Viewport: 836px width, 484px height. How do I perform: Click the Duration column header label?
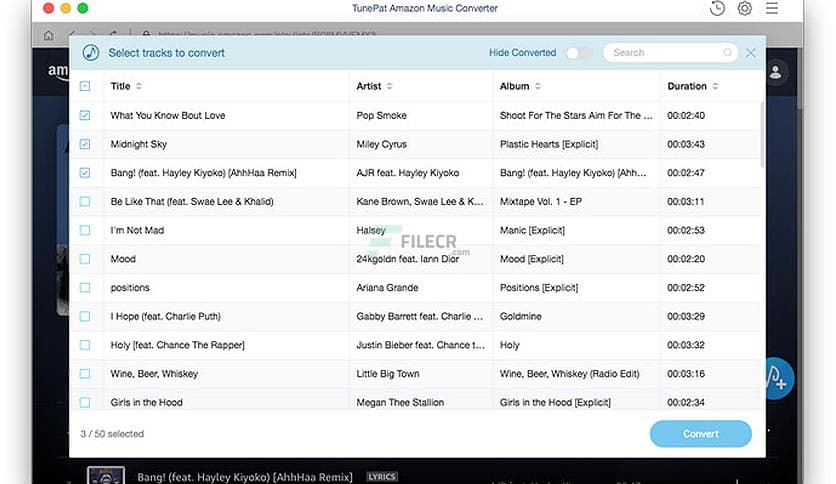click(x=687, y=86)
